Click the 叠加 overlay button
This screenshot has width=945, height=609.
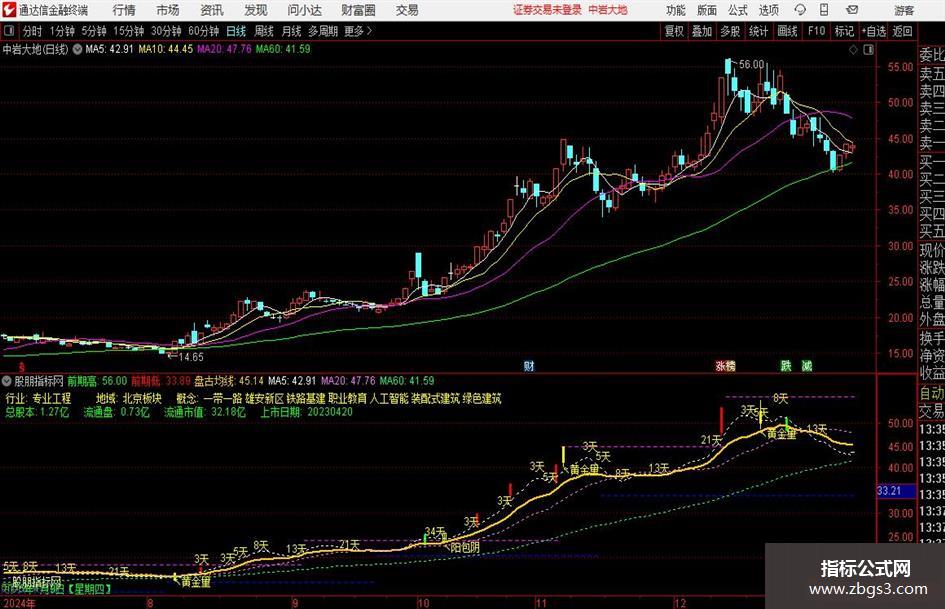pyautogui.click(x=702, y=31)
